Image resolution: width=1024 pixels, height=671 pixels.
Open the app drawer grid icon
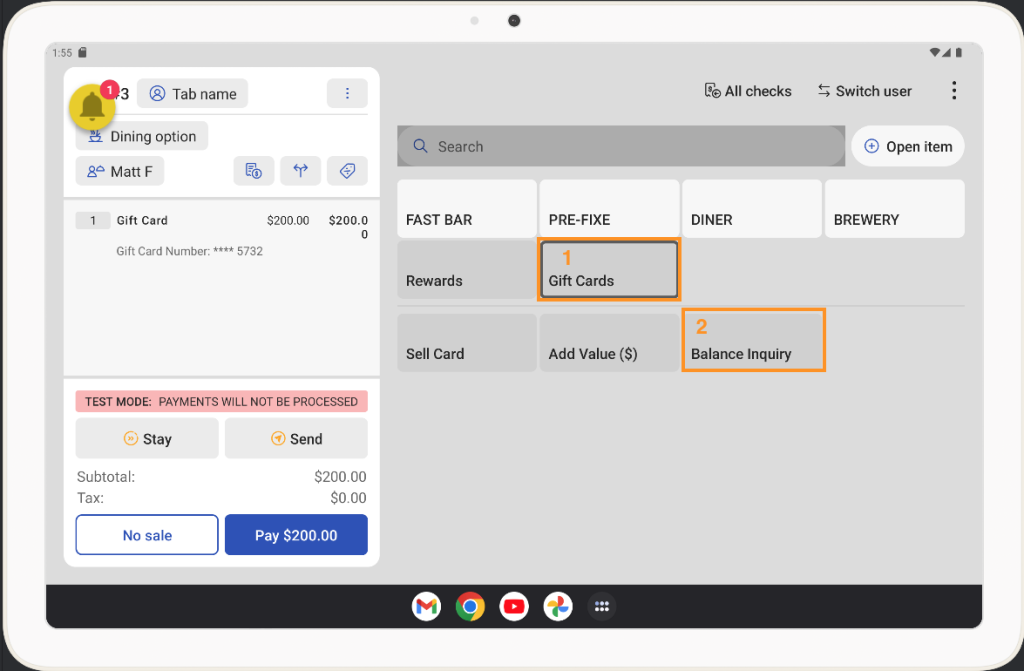point(601,606)
